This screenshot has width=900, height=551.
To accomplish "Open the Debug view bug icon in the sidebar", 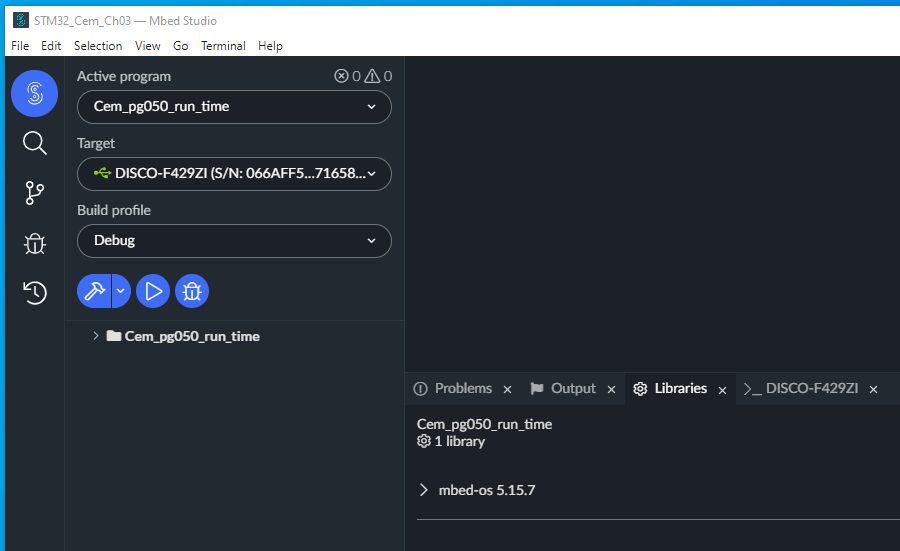I will [34, 243].
